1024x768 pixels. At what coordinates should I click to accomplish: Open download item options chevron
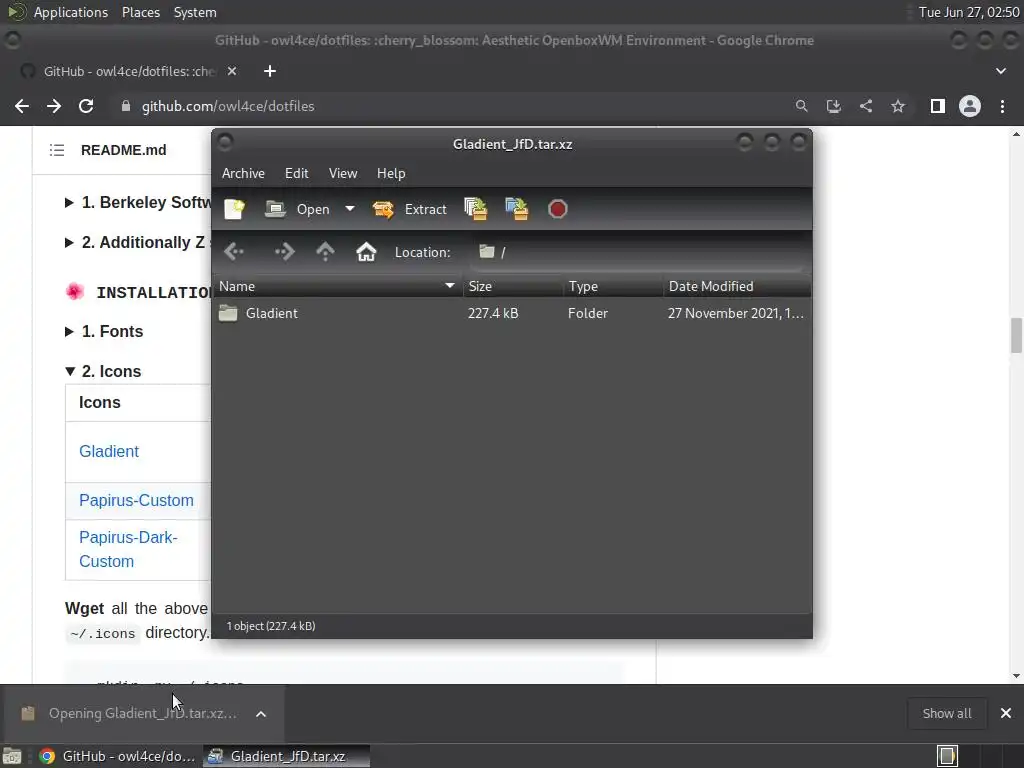(x=261, y=714)
